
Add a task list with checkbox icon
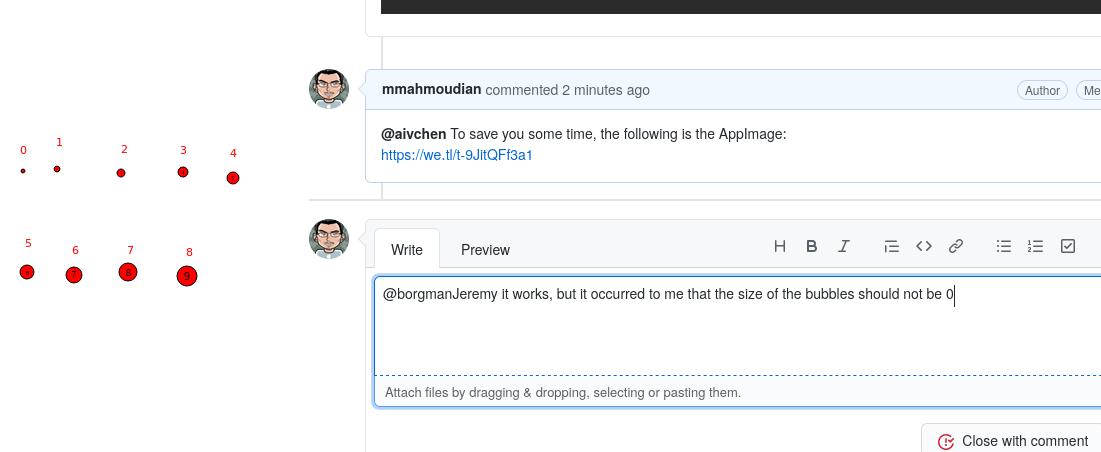coord(1067,246)
